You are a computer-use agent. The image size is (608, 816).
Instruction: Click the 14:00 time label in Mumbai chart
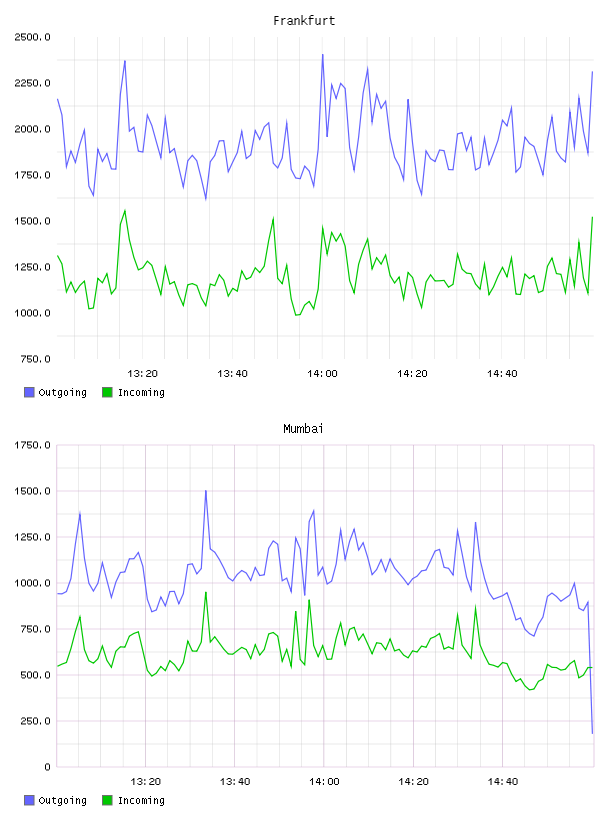point(324,782)
